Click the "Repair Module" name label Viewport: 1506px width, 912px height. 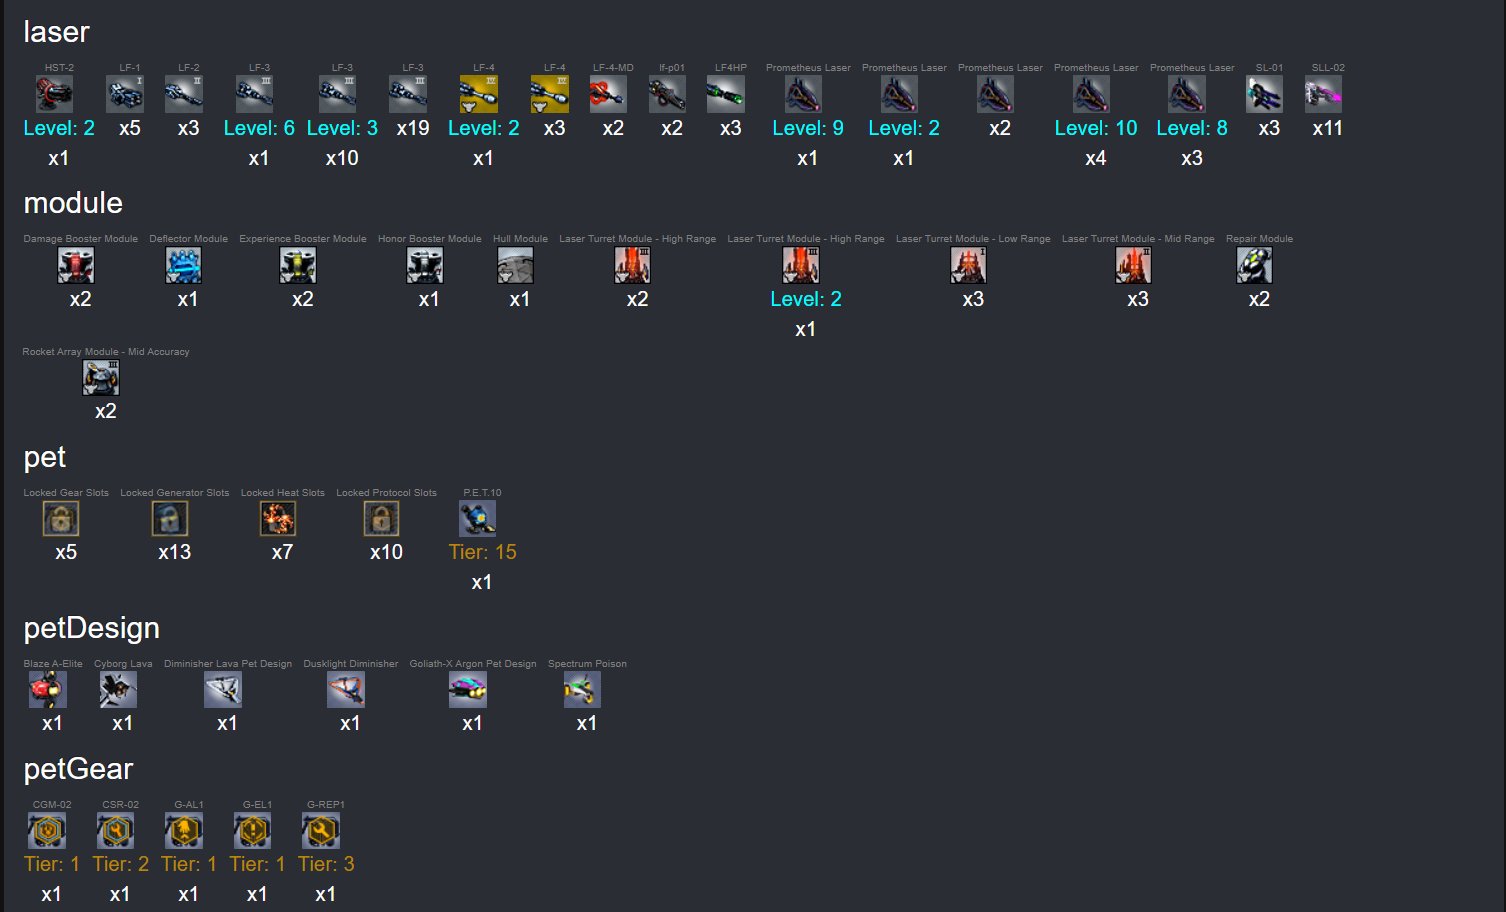pos(1259,239)
